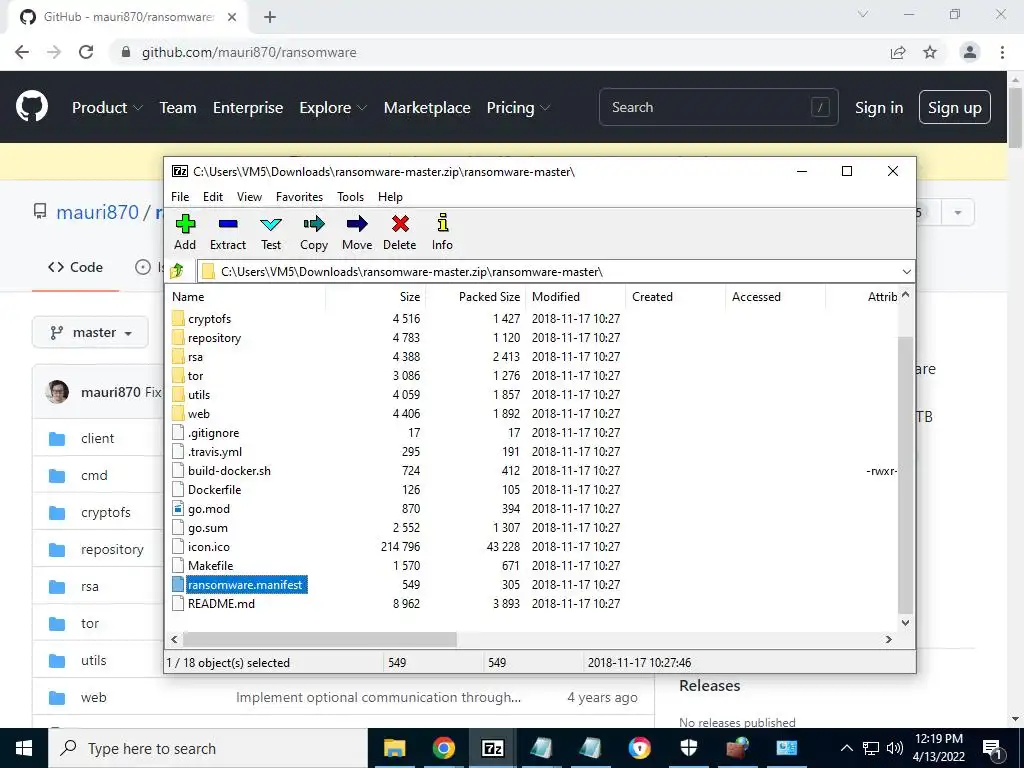Open the master branch dropdown on GitHub
Image resolution: width=1024 pixels, height=768 pixels.
(x=91, y=333)
